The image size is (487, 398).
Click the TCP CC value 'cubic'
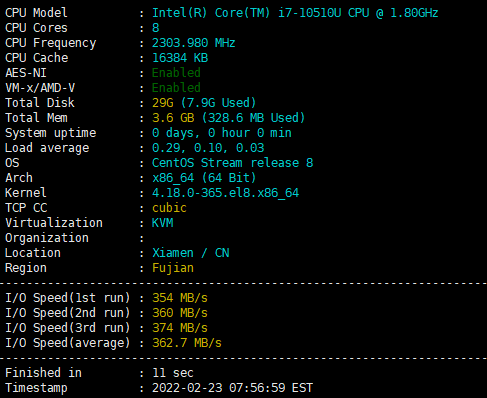pyautogui.click(x=169, y=208)
